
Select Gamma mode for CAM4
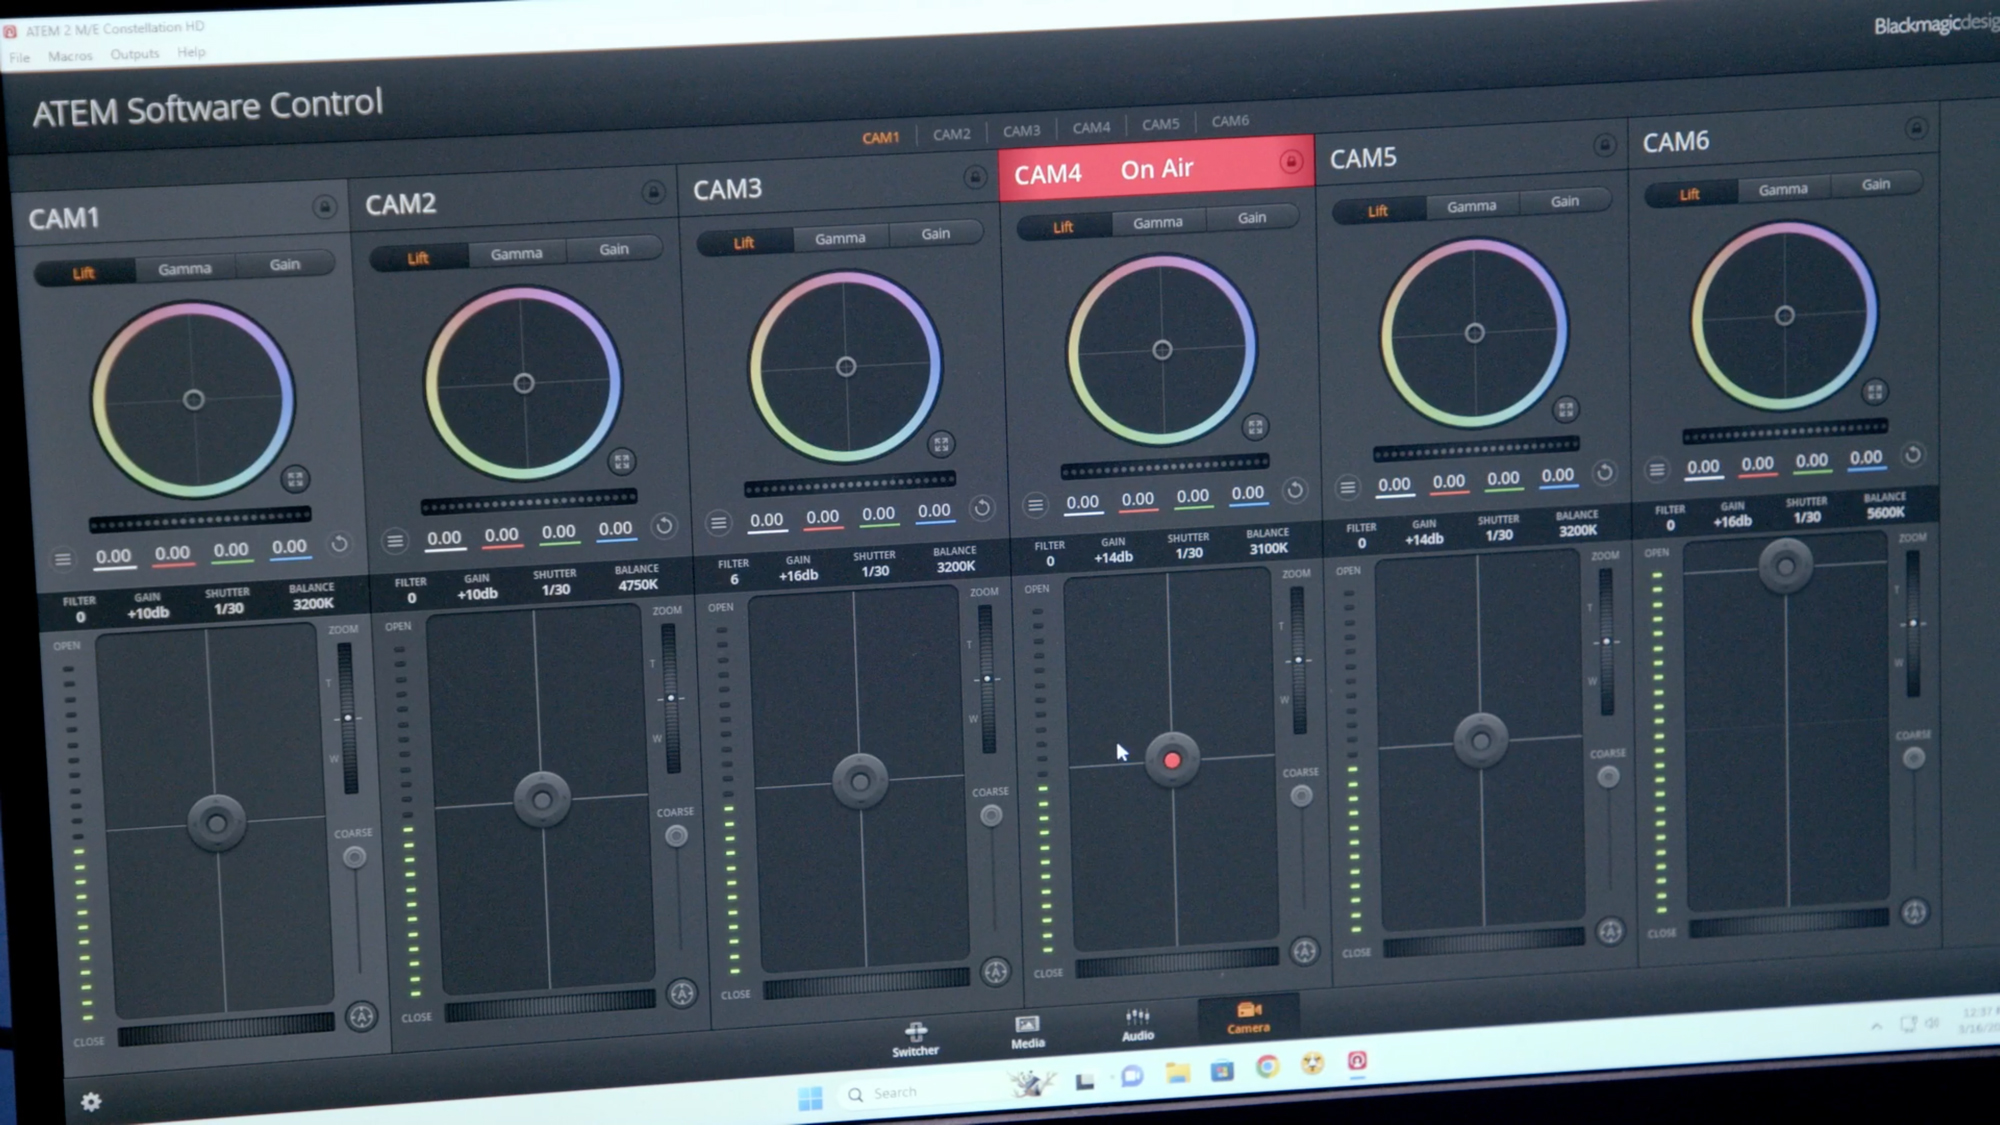click(1158, 222)
